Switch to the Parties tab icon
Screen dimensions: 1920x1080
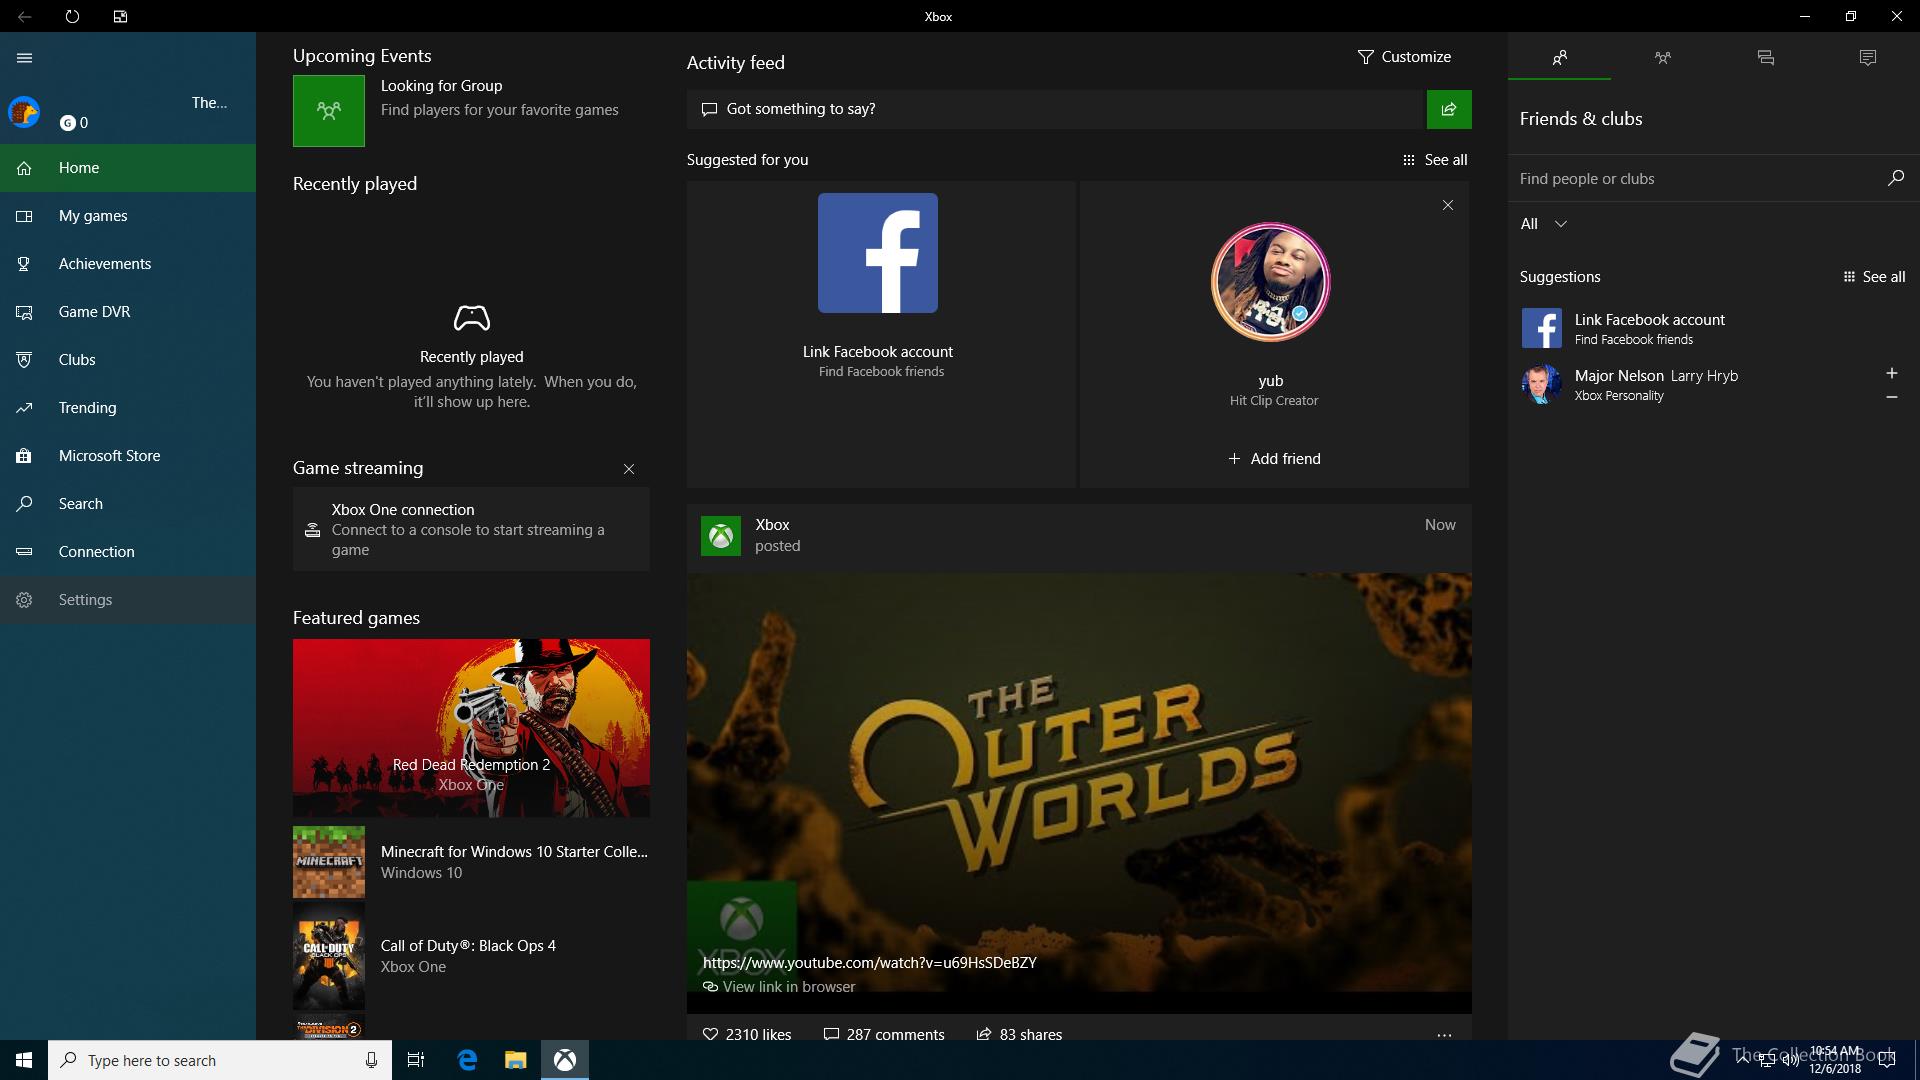tap(1662, 58)
